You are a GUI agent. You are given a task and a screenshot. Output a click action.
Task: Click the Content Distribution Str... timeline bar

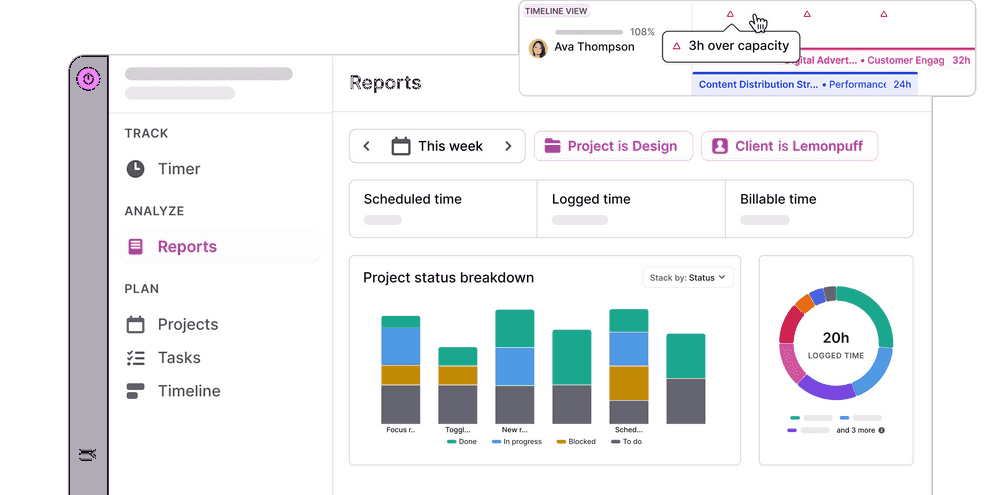tap(805, 84)
